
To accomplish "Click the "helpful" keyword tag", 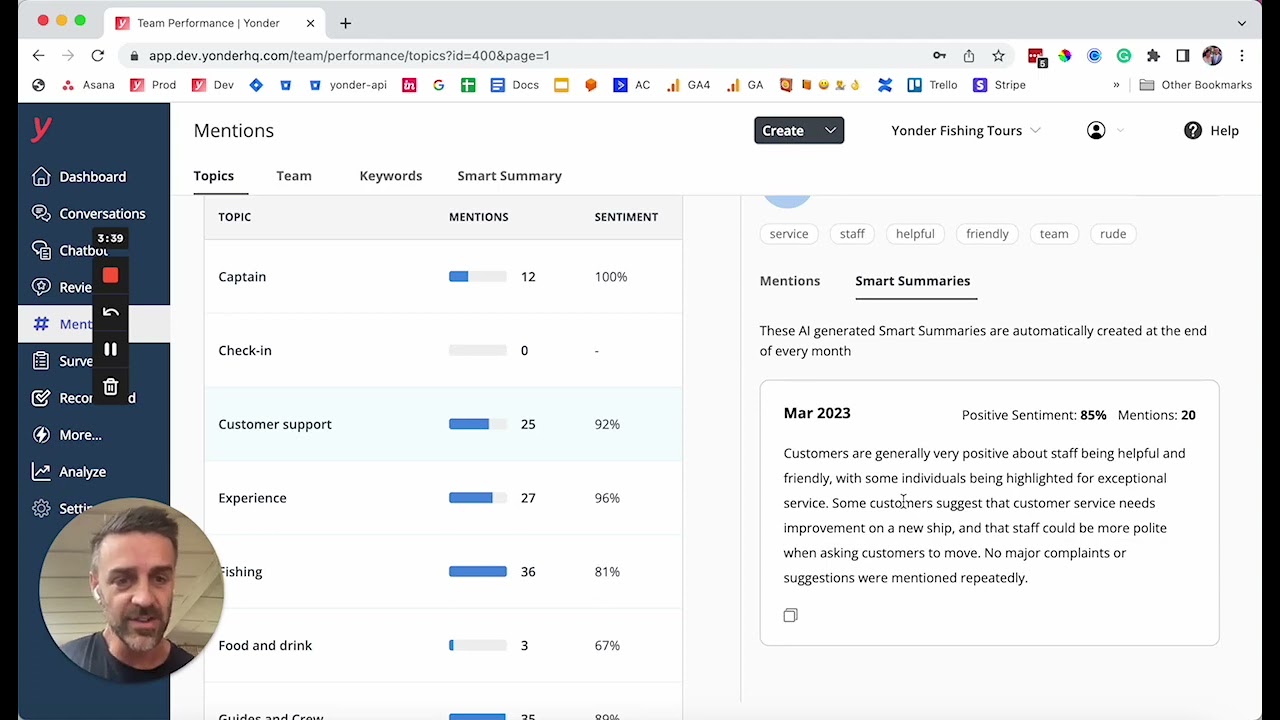I will 915,234.
